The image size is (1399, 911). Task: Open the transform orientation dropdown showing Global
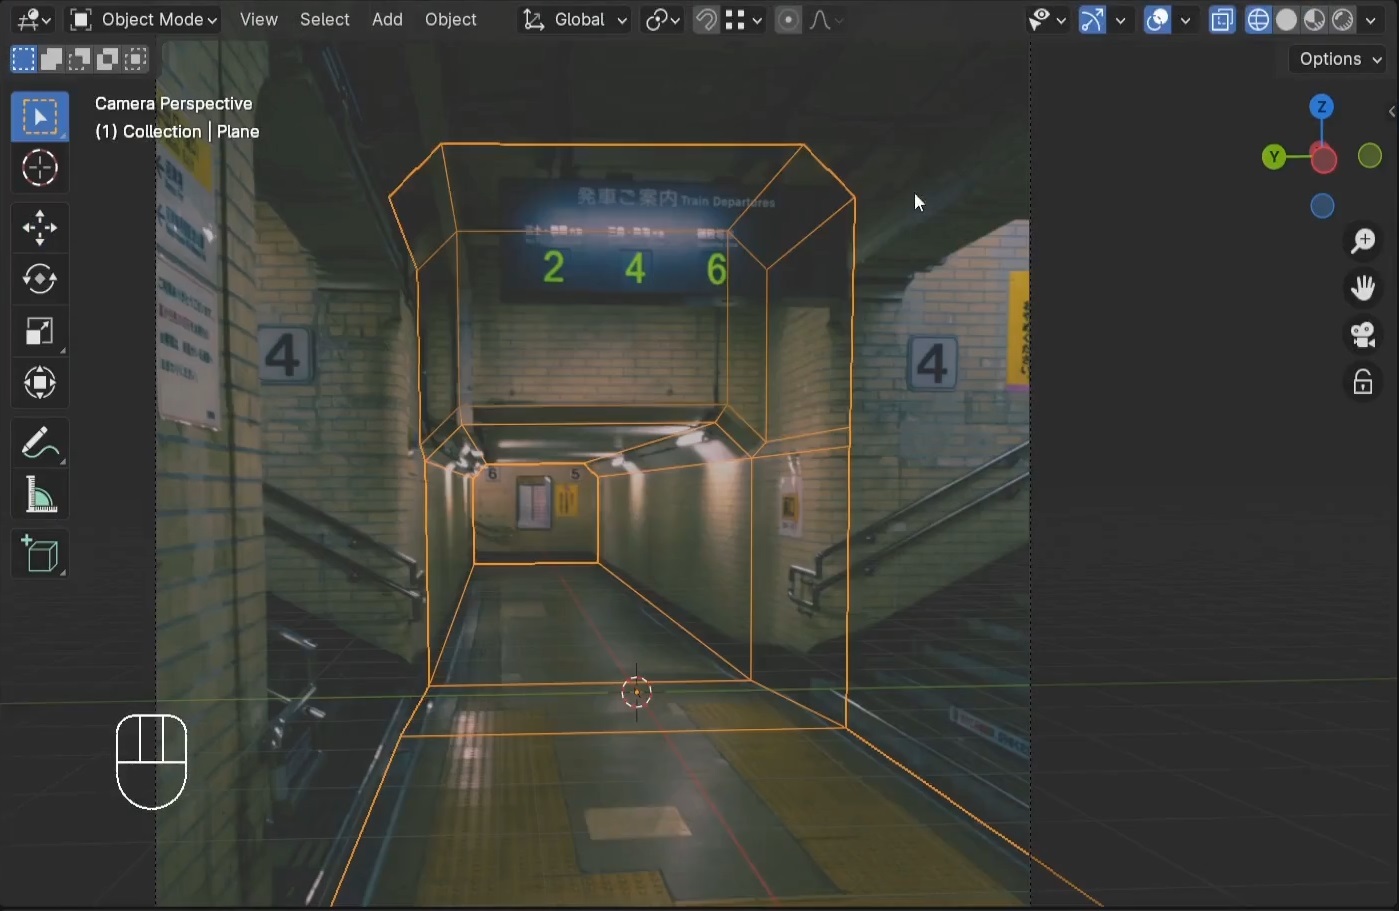(x=573, y=19)
